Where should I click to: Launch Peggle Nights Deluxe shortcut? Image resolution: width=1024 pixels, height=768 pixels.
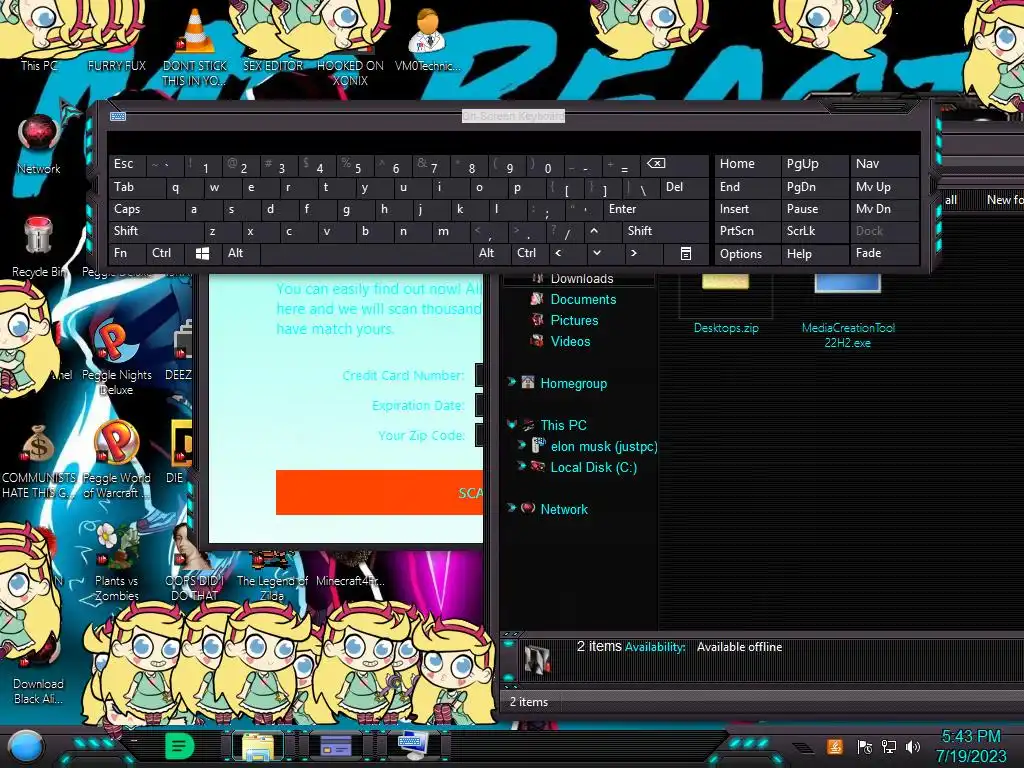[116, 356]
